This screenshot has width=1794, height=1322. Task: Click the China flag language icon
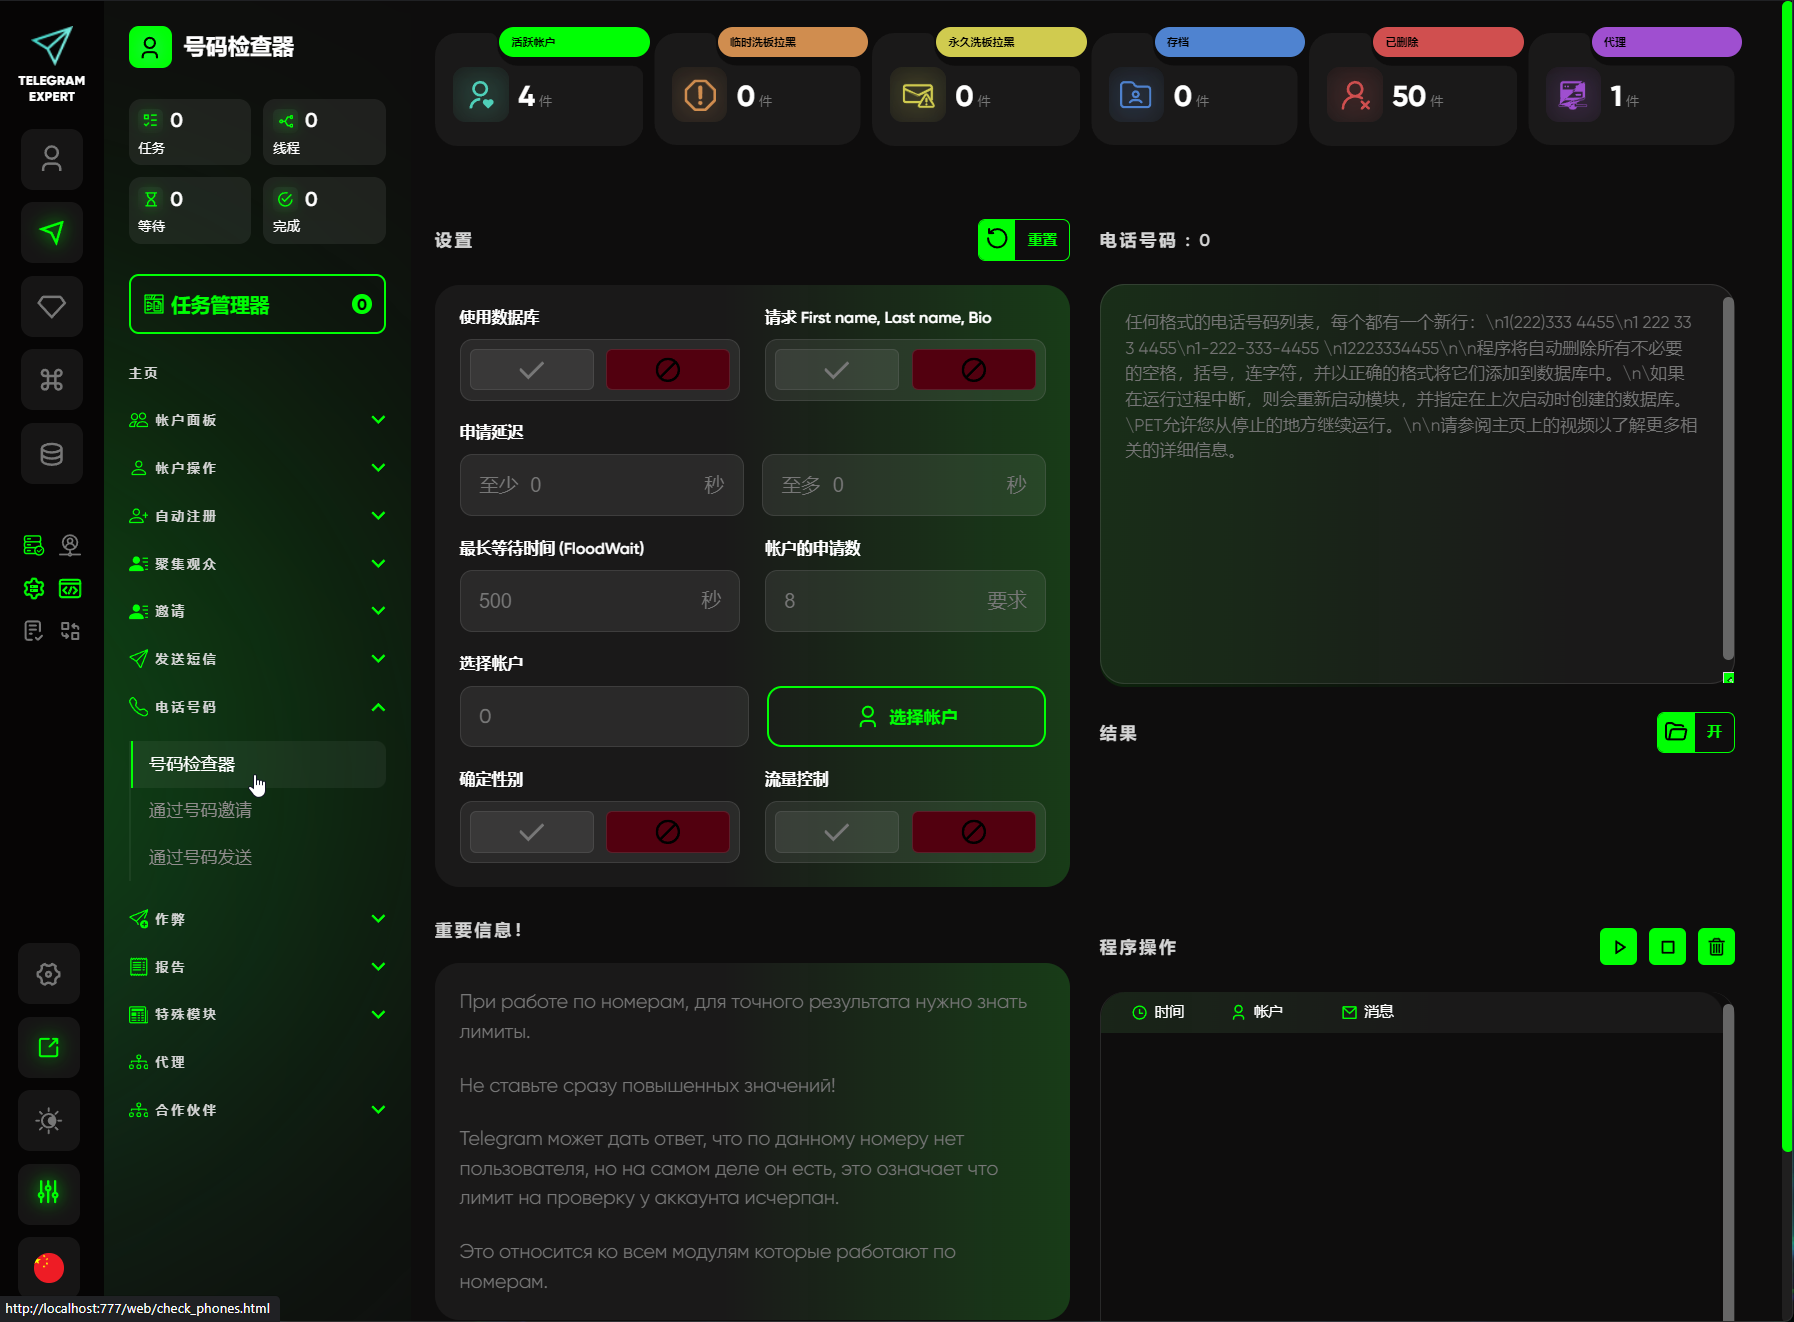coord(49,1267)
